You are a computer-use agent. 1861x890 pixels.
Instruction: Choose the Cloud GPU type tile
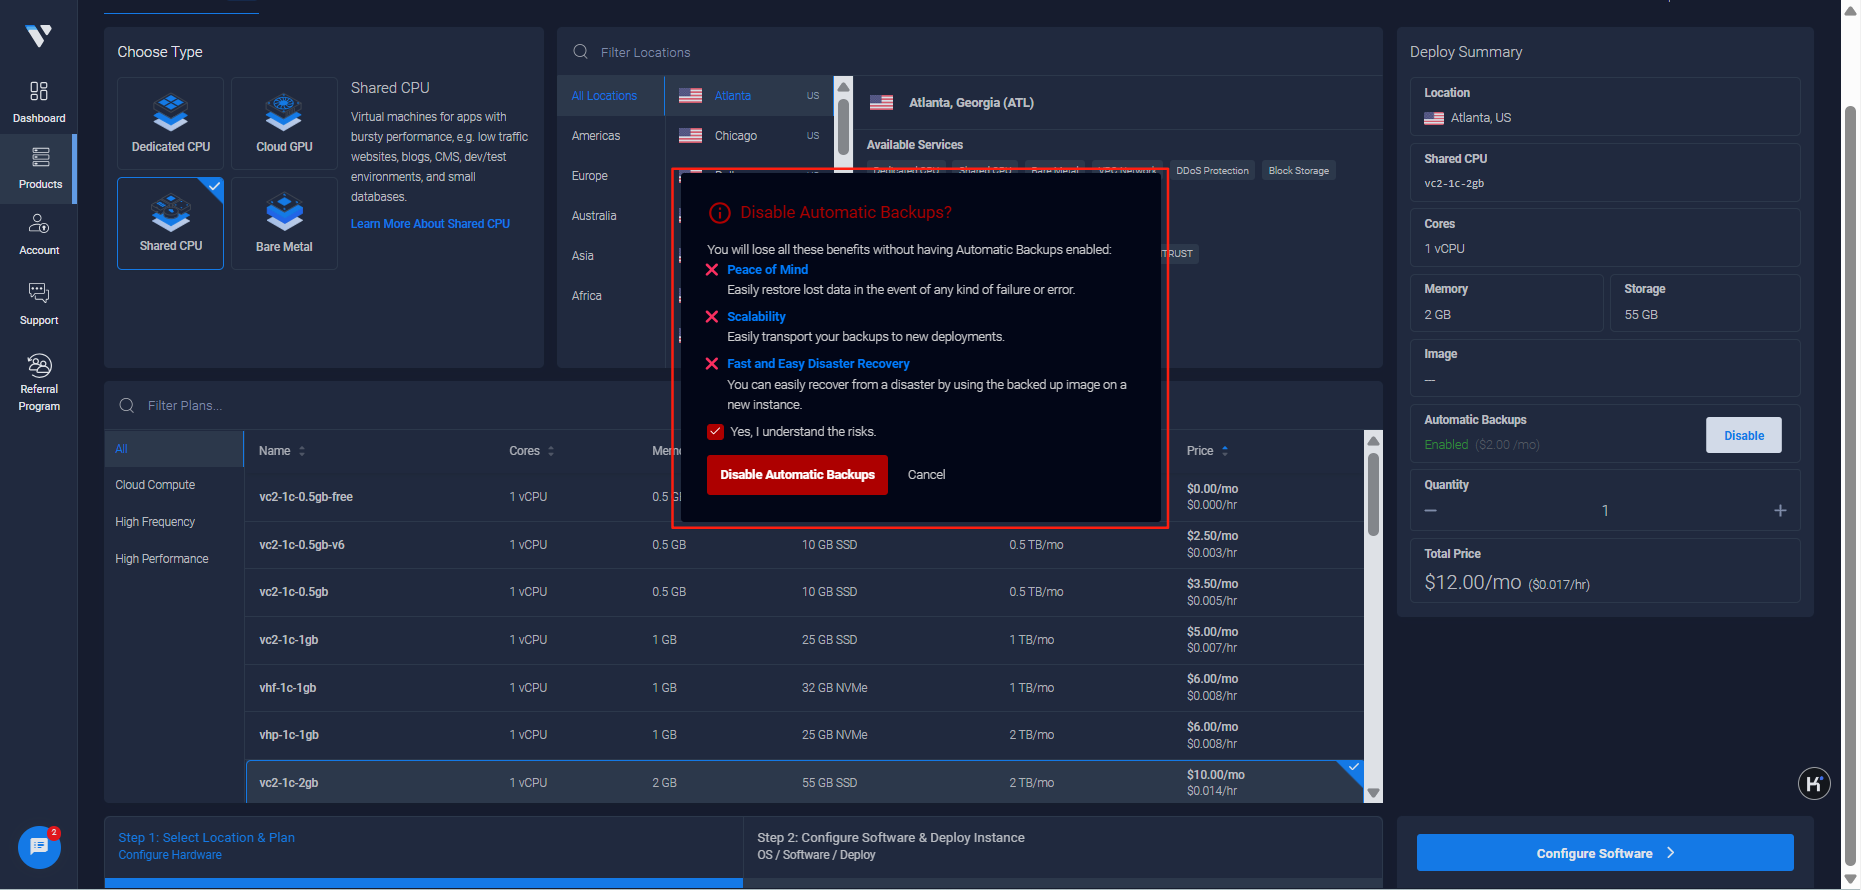(x=284, y=123)
